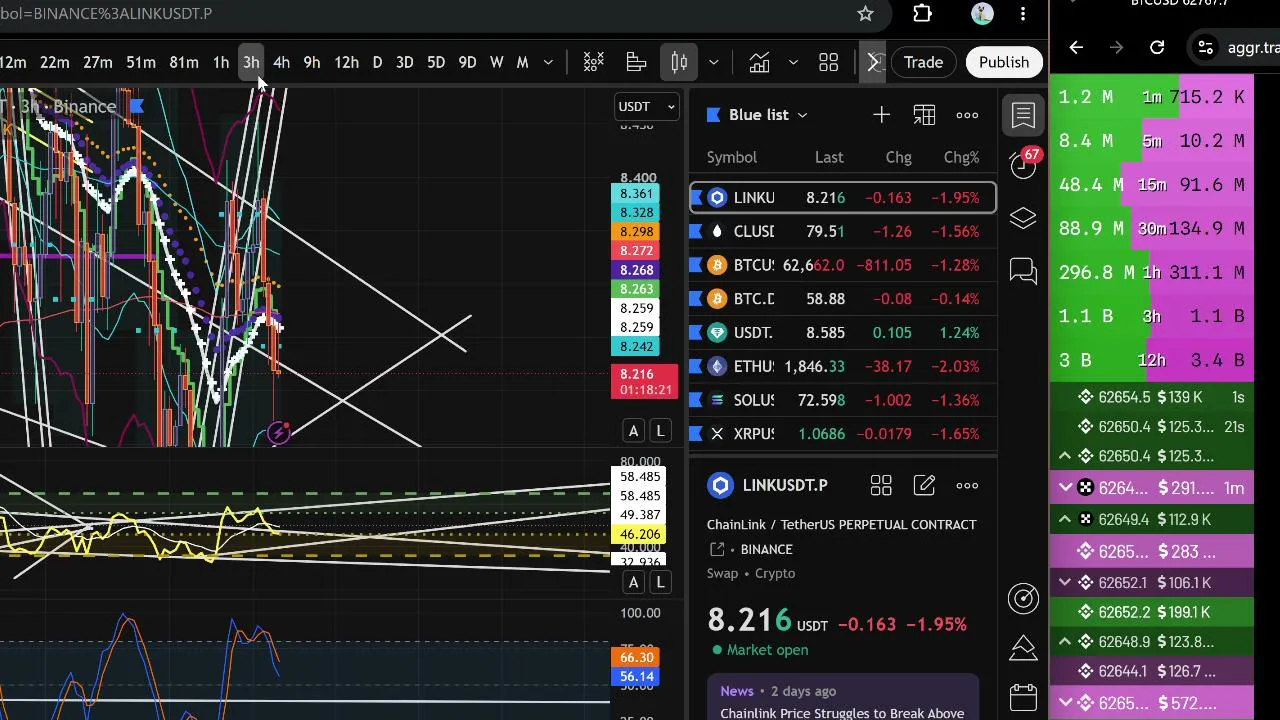Screen dimensions: 1280x720
Task: Click the Trade button
Action: (923, 63)
